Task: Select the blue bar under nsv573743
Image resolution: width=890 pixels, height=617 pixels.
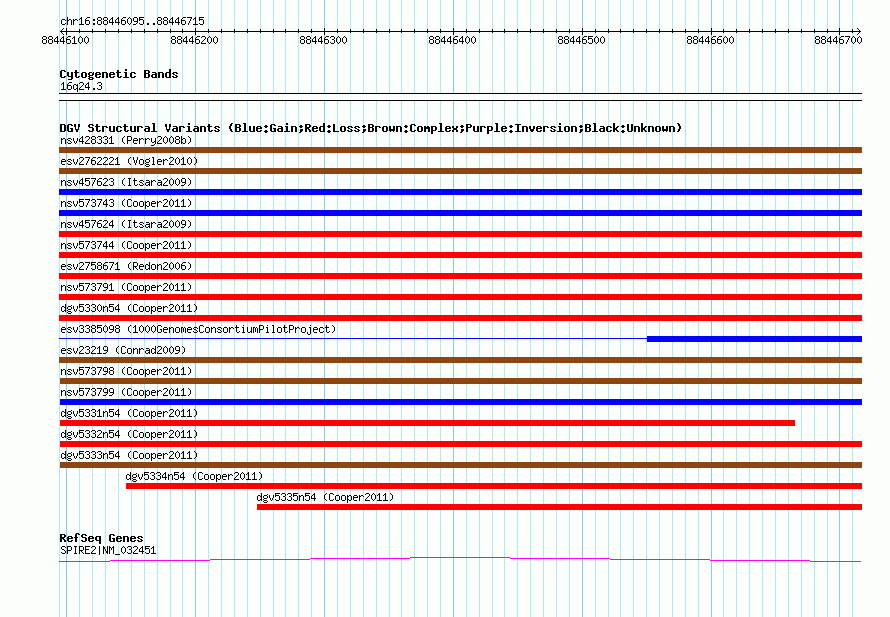Action: click(x=460, y=213)
